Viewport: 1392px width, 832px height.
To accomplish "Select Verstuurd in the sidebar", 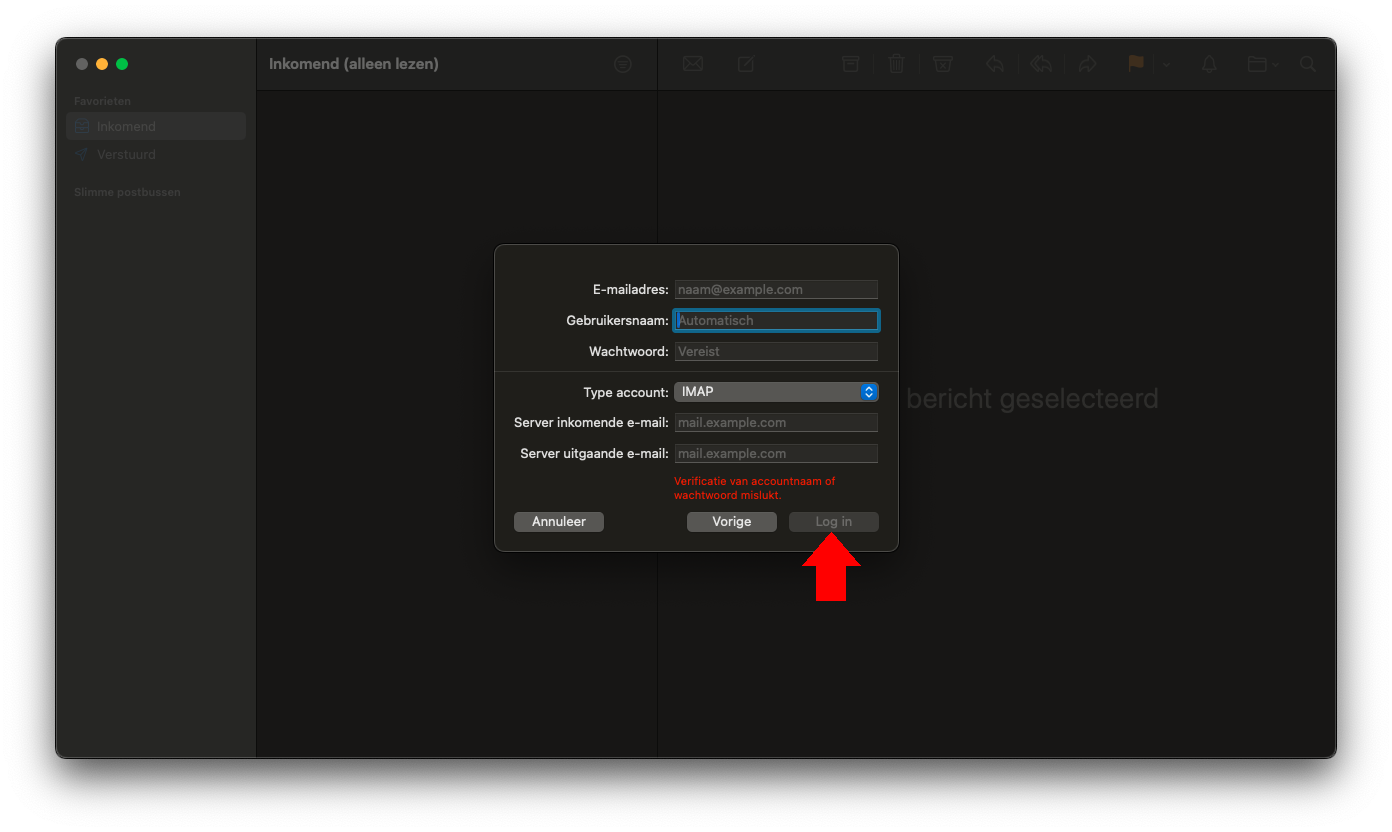I will pos(125,154).
